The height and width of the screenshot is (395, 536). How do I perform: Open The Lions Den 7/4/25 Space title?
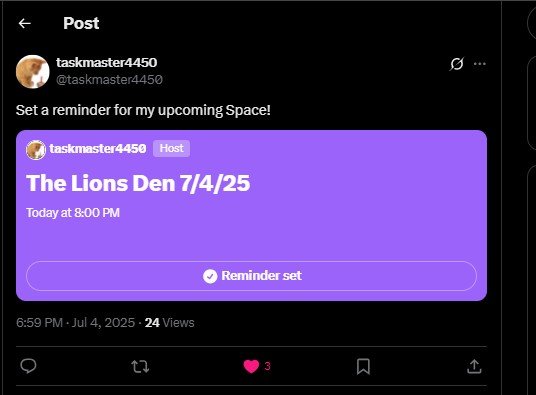138,183
